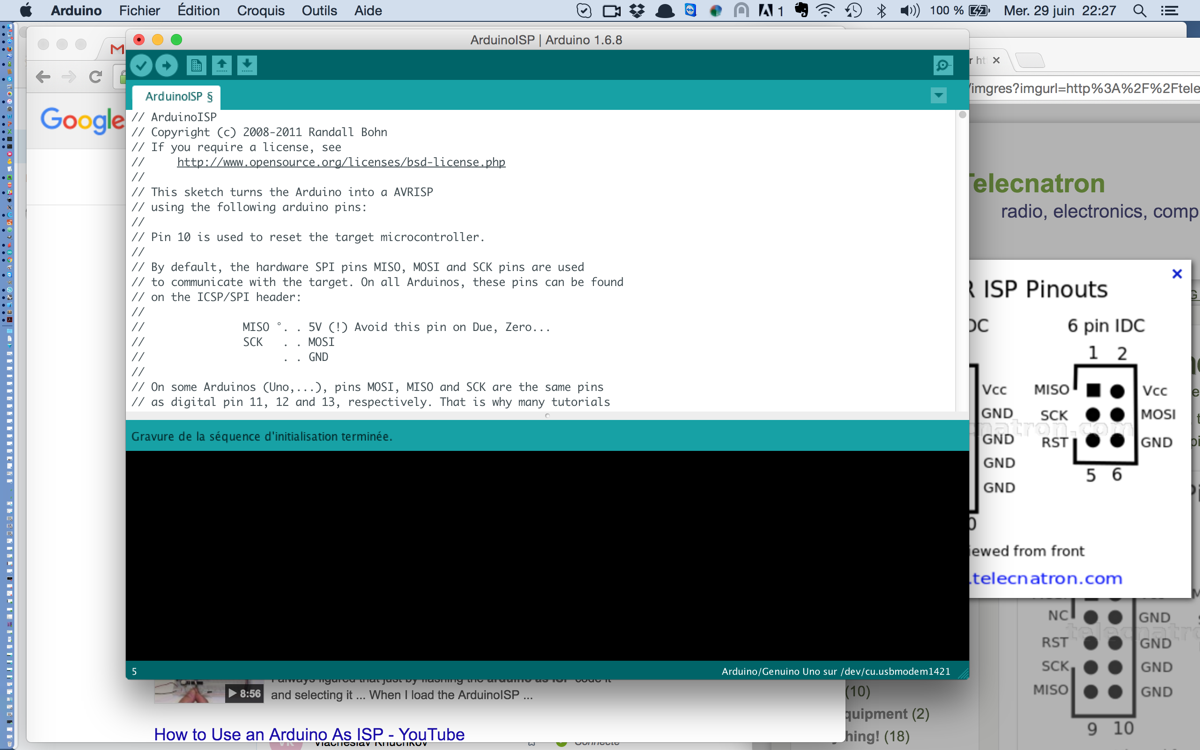Click the Adobe menu bar icon
The width and height of the screenshot is (1200, 750).
(770, 11)
